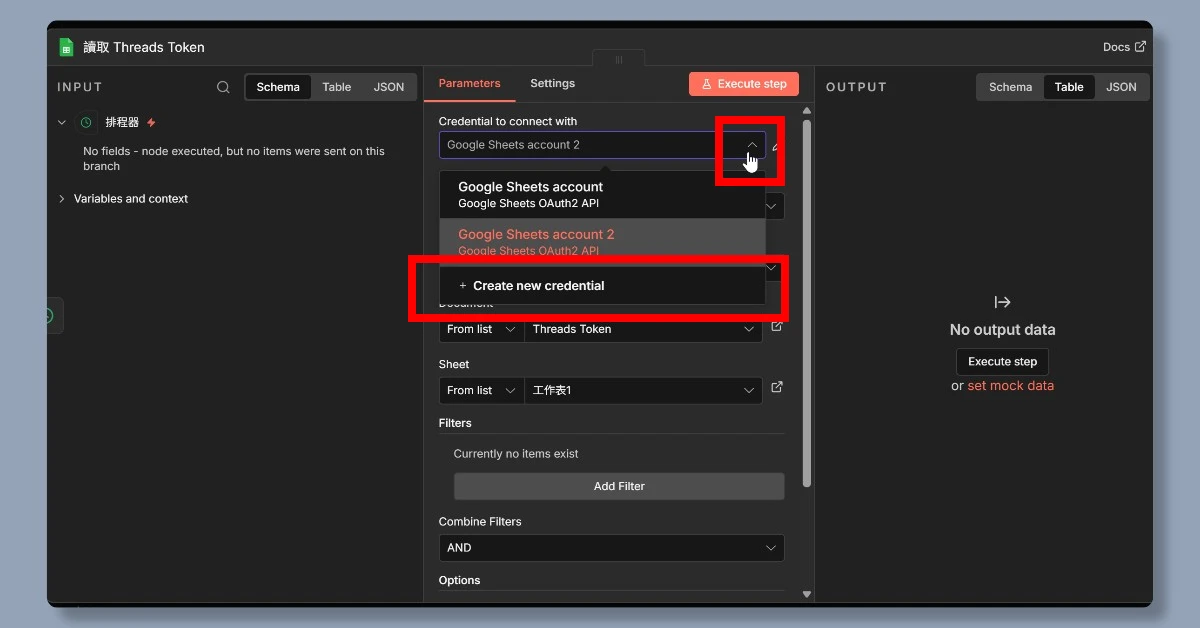This screenshot has width=1200, height=628.
Task: Click the parameters panel scrollbar
Action: pos(807,303)
